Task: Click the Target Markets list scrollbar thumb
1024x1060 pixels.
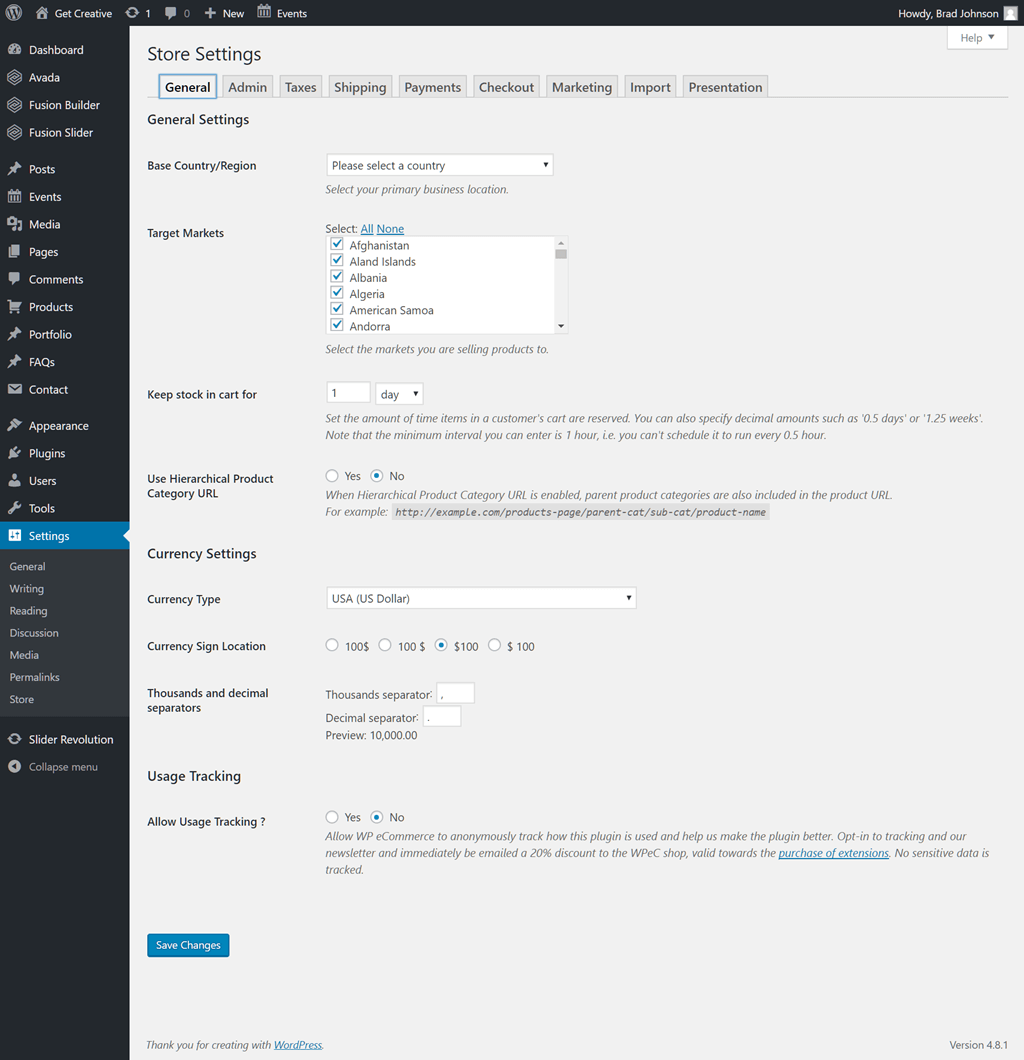Action: coord(561,254)
